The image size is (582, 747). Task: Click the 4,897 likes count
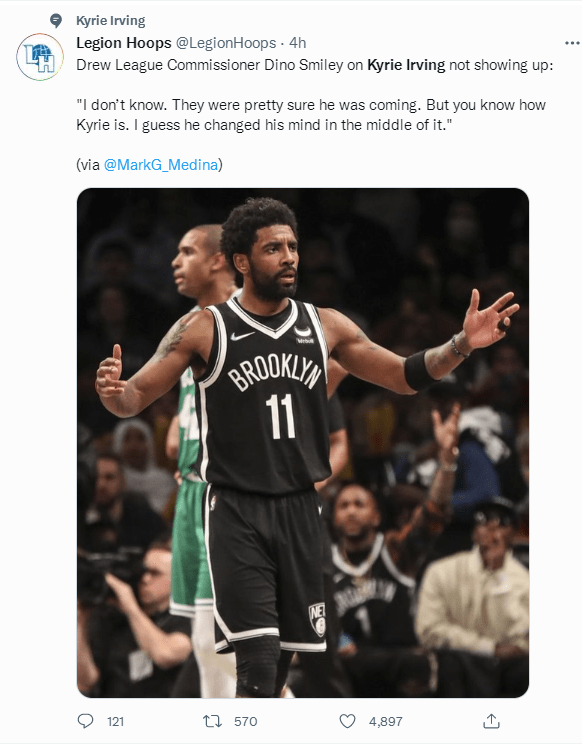(385, 721)
